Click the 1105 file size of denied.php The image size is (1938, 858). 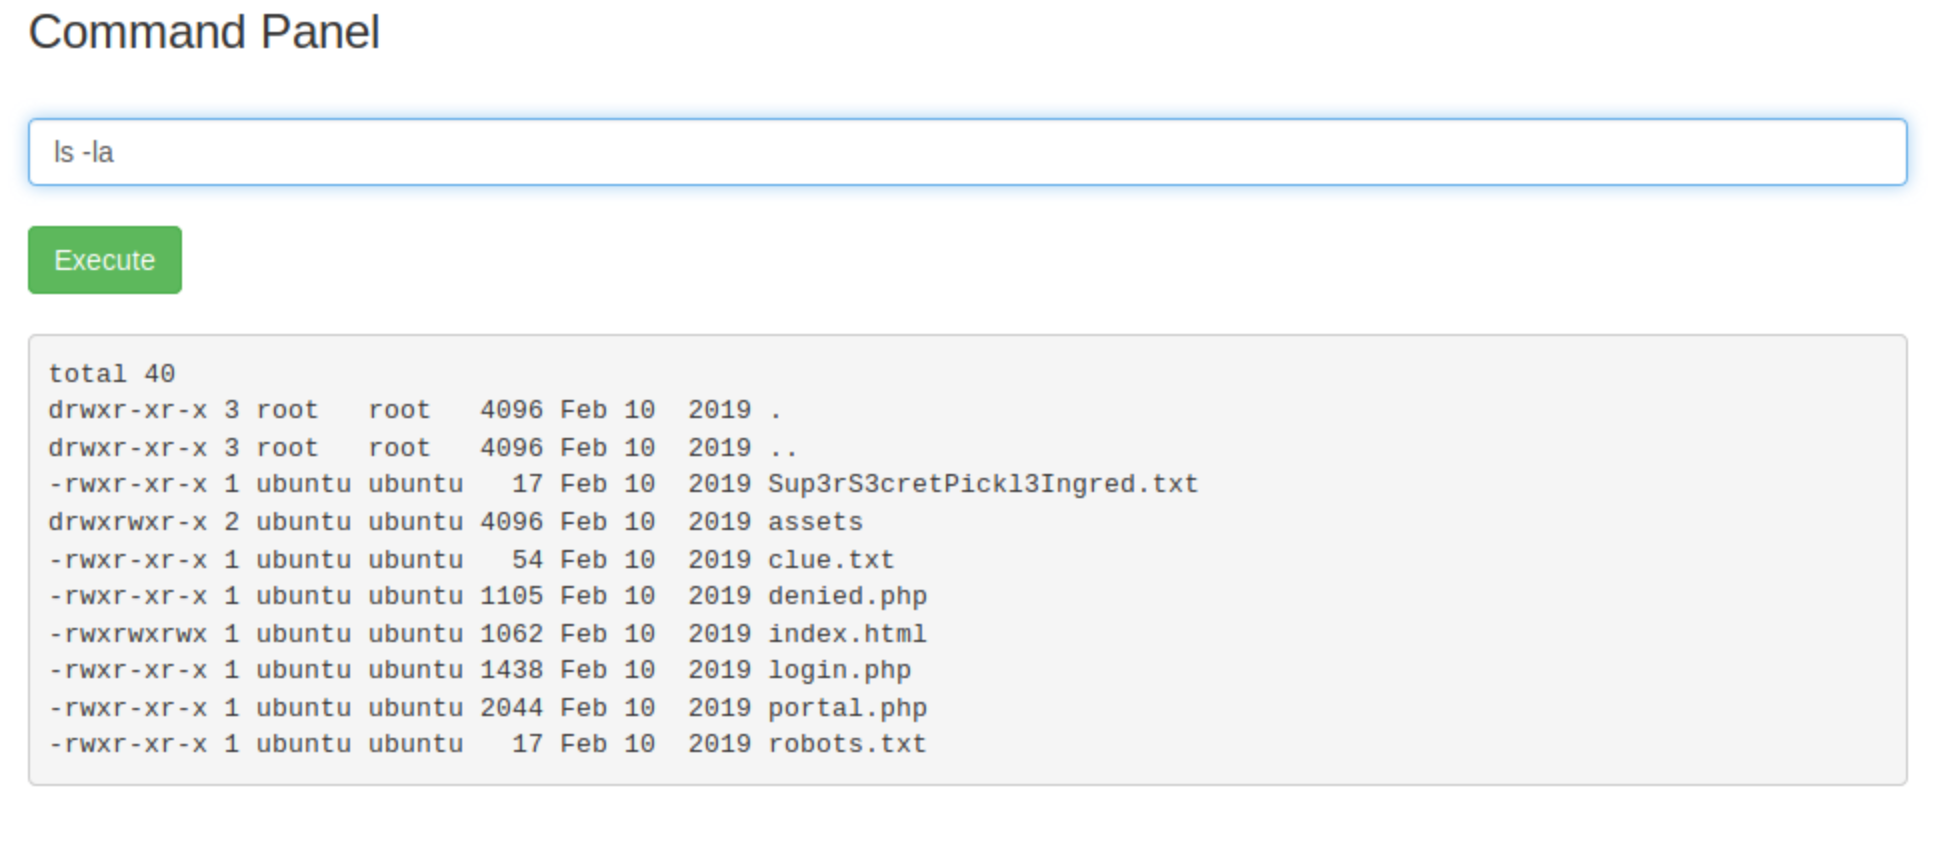pos(511,596)
